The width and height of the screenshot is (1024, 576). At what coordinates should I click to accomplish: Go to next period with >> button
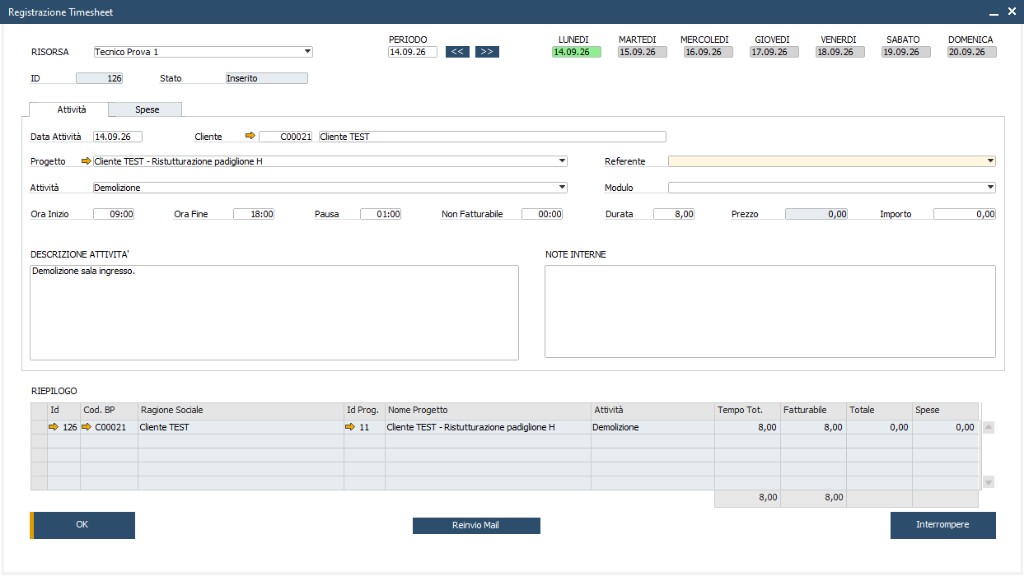[x=487, y=52]
